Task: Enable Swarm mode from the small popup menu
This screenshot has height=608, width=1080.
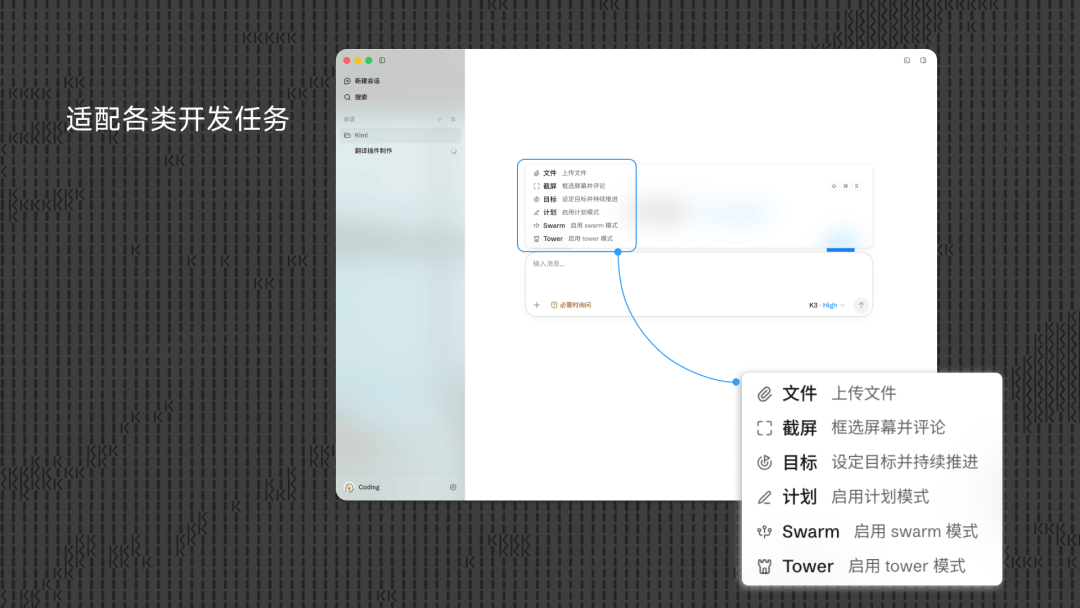Action: pos(575,225)
